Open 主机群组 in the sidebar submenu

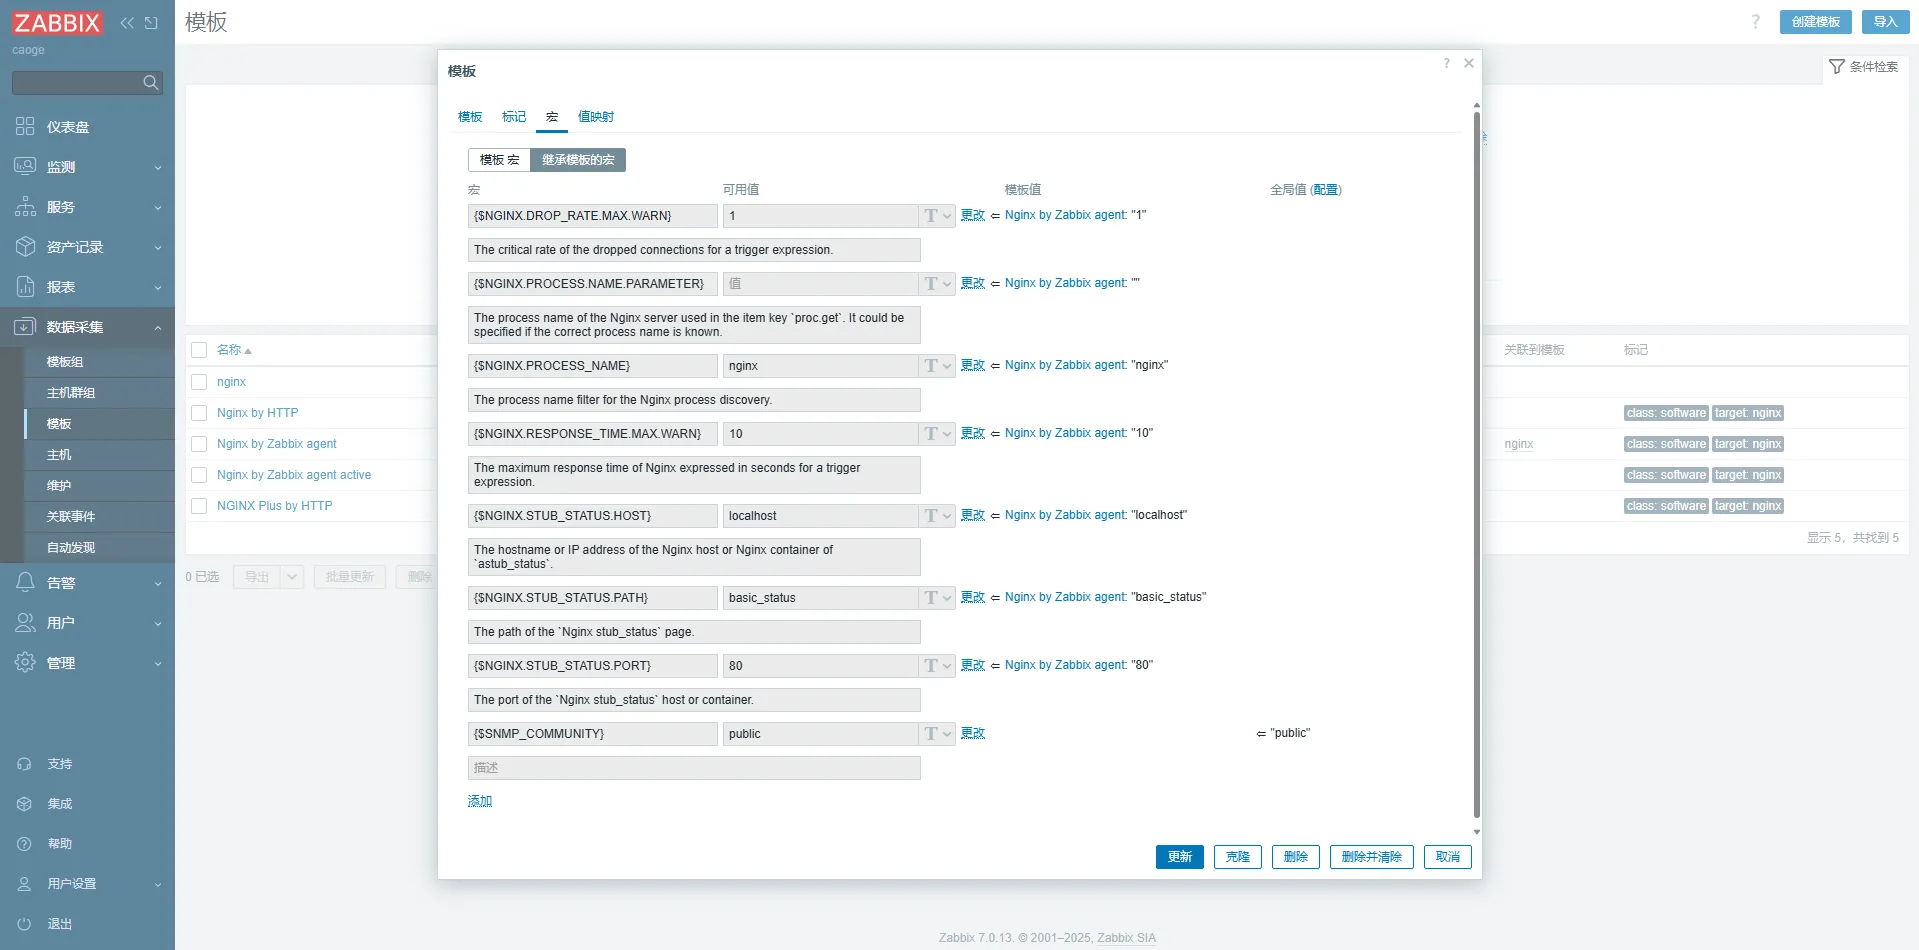pos(71,393)
